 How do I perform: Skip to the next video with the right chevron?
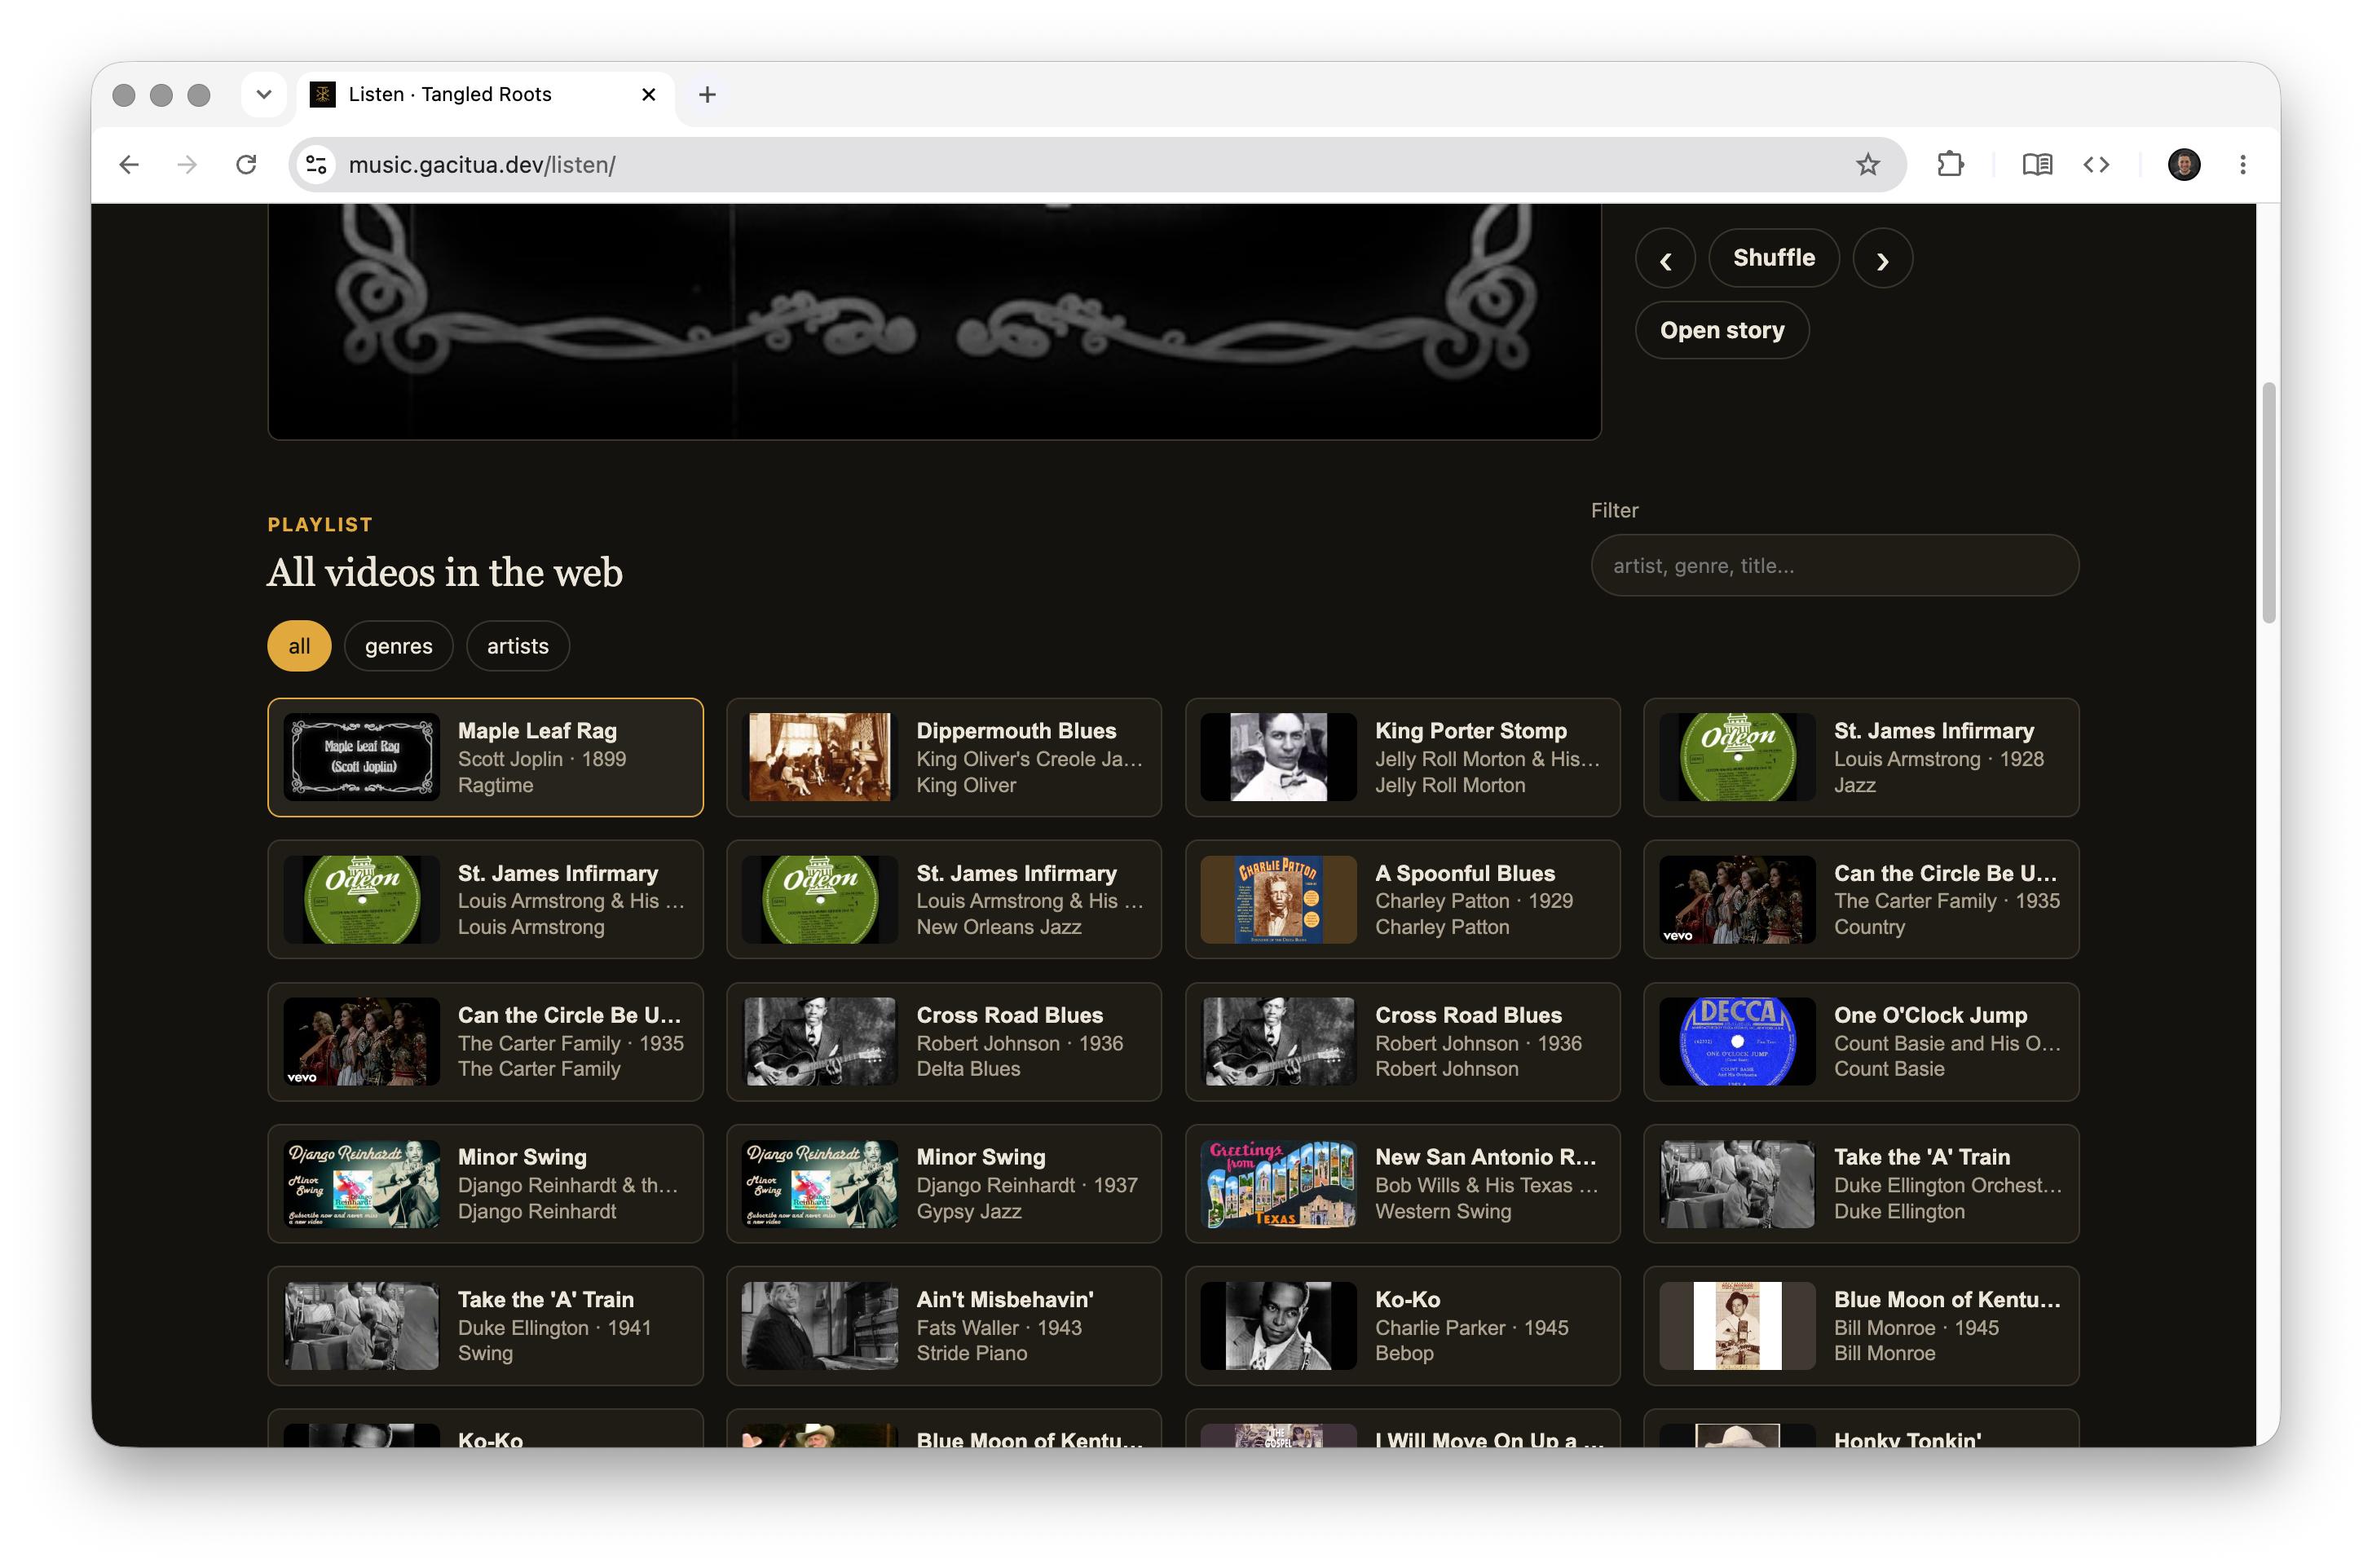pos(1882,259)
